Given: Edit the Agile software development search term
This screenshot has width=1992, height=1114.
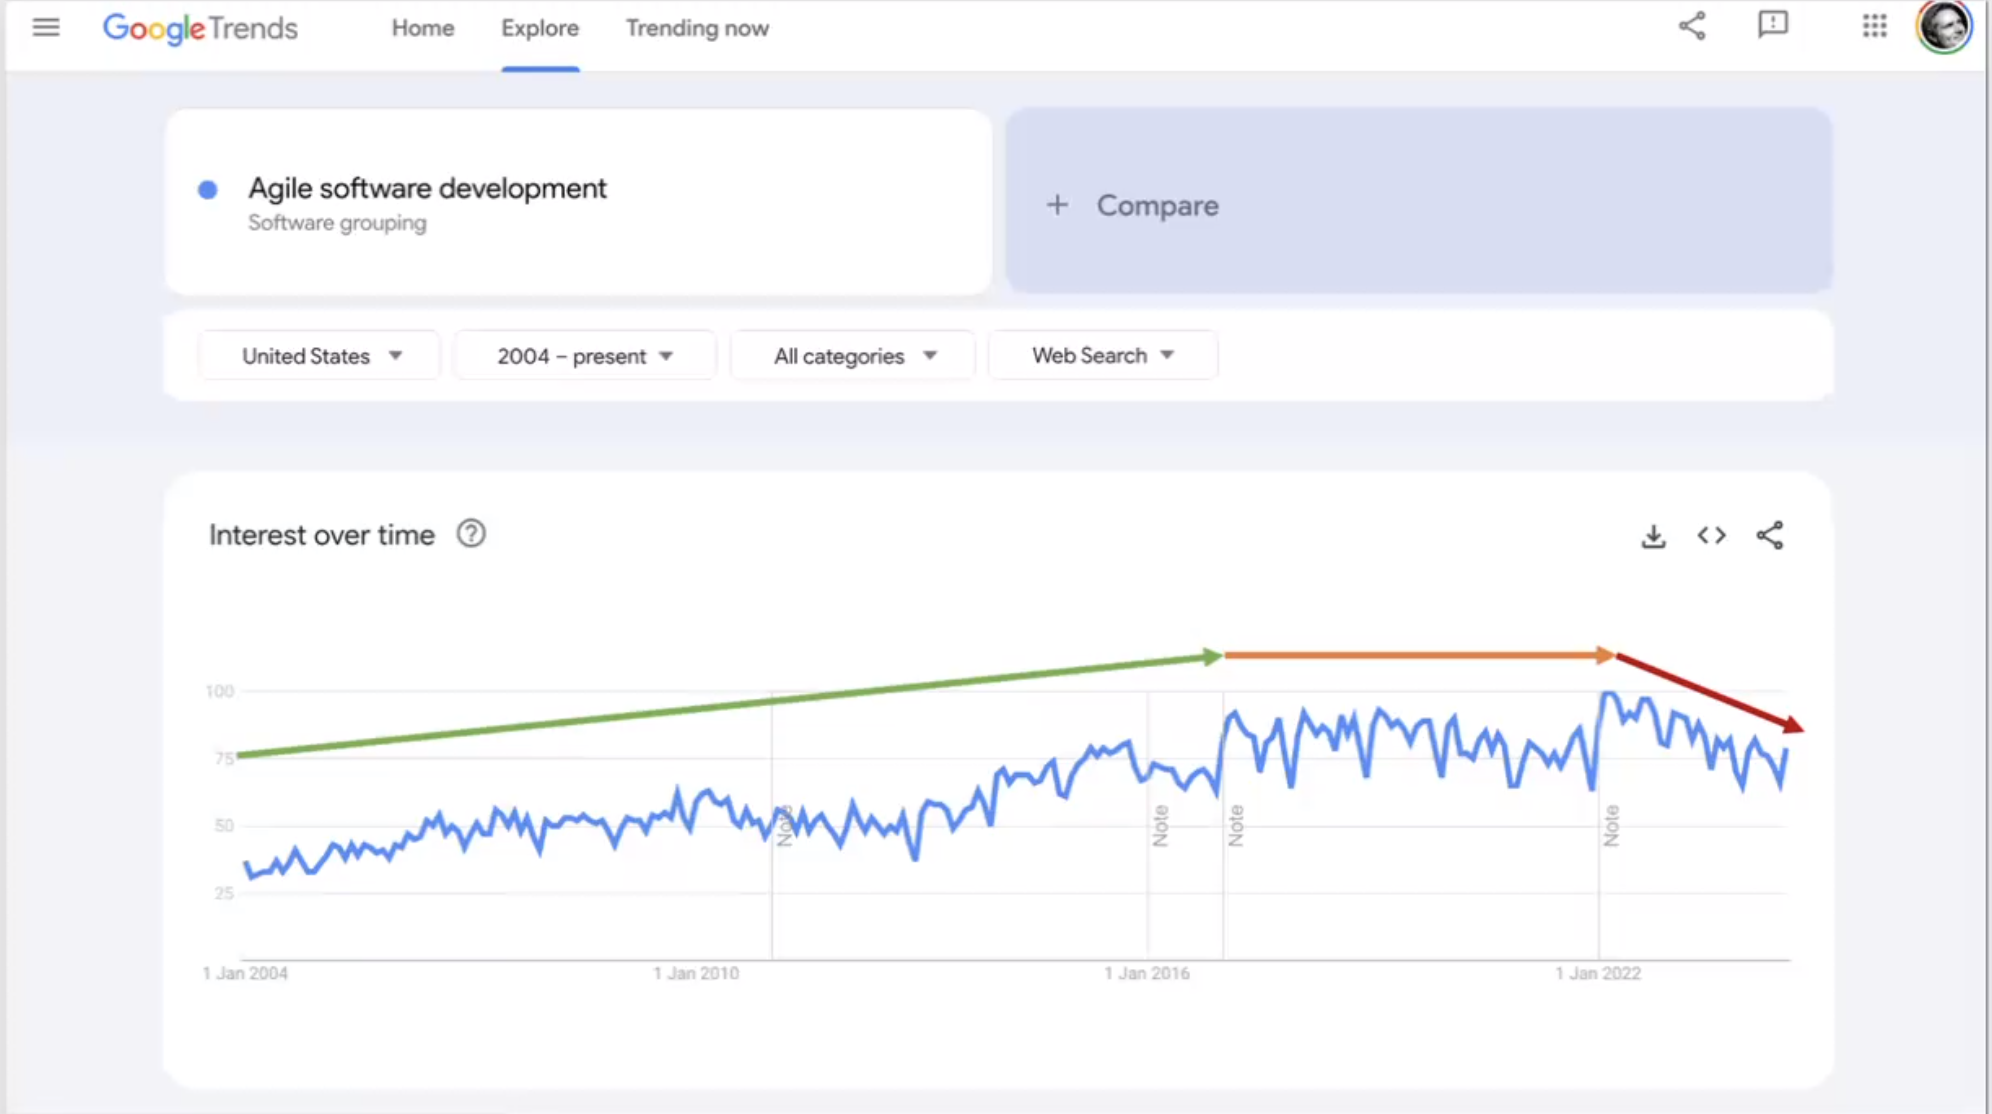Looking at the screenshot, I should [427, 188].
